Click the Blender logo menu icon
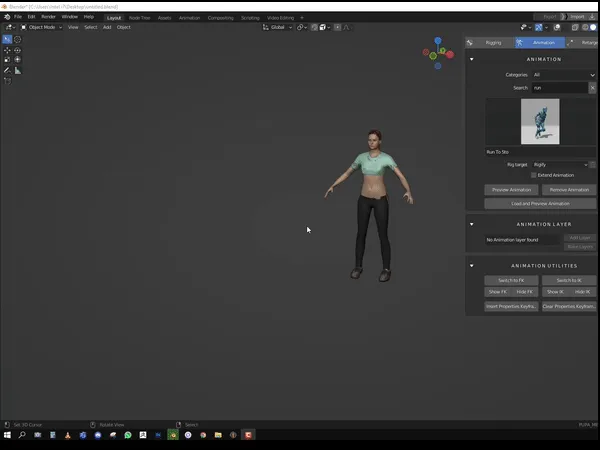Image resolution: width=600 pixels, height=450 pixels. (7, 17)
